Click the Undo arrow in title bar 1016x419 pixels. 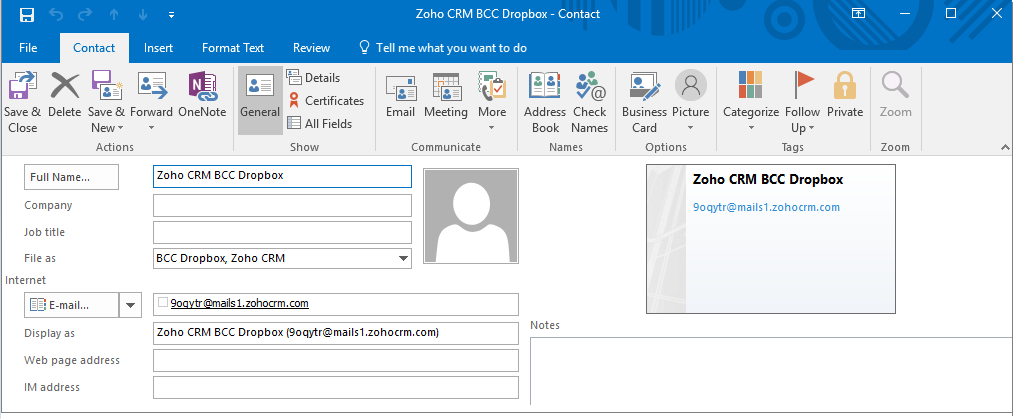pos(56,14)
